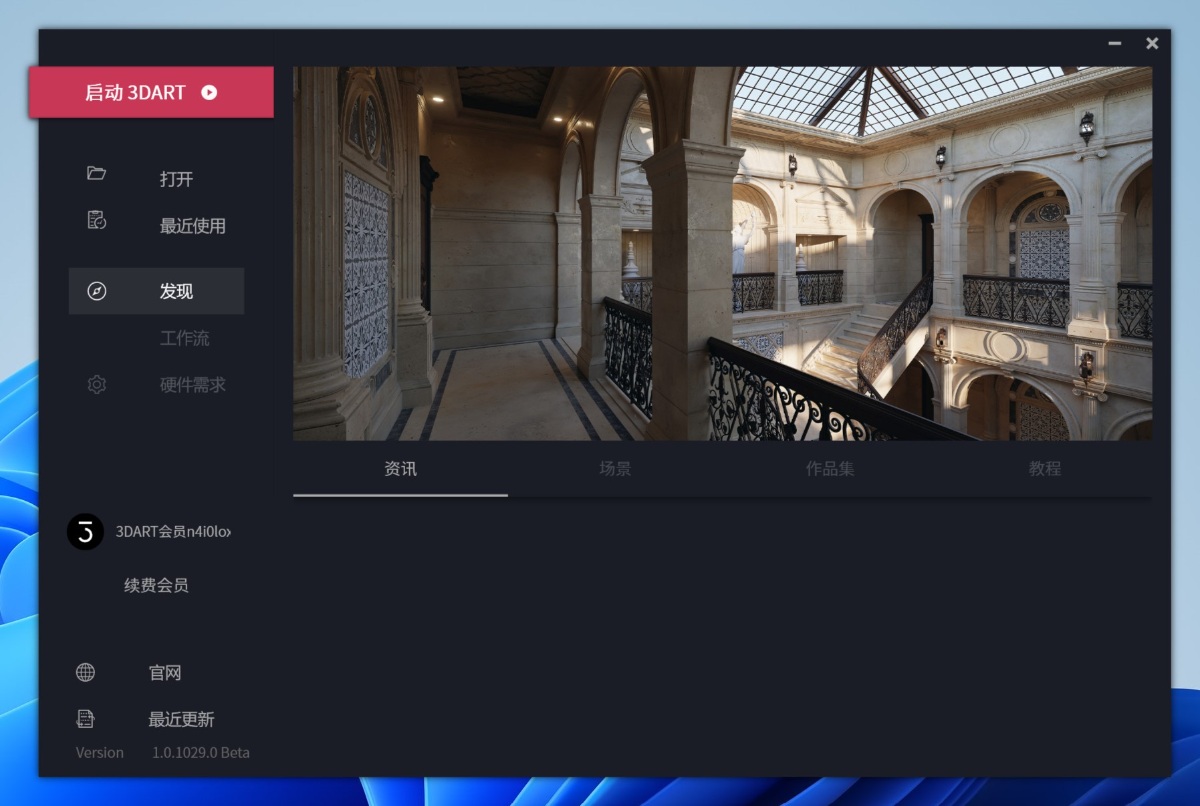Click the version number 1.0.1029.0 Beta

coord(201,752)
